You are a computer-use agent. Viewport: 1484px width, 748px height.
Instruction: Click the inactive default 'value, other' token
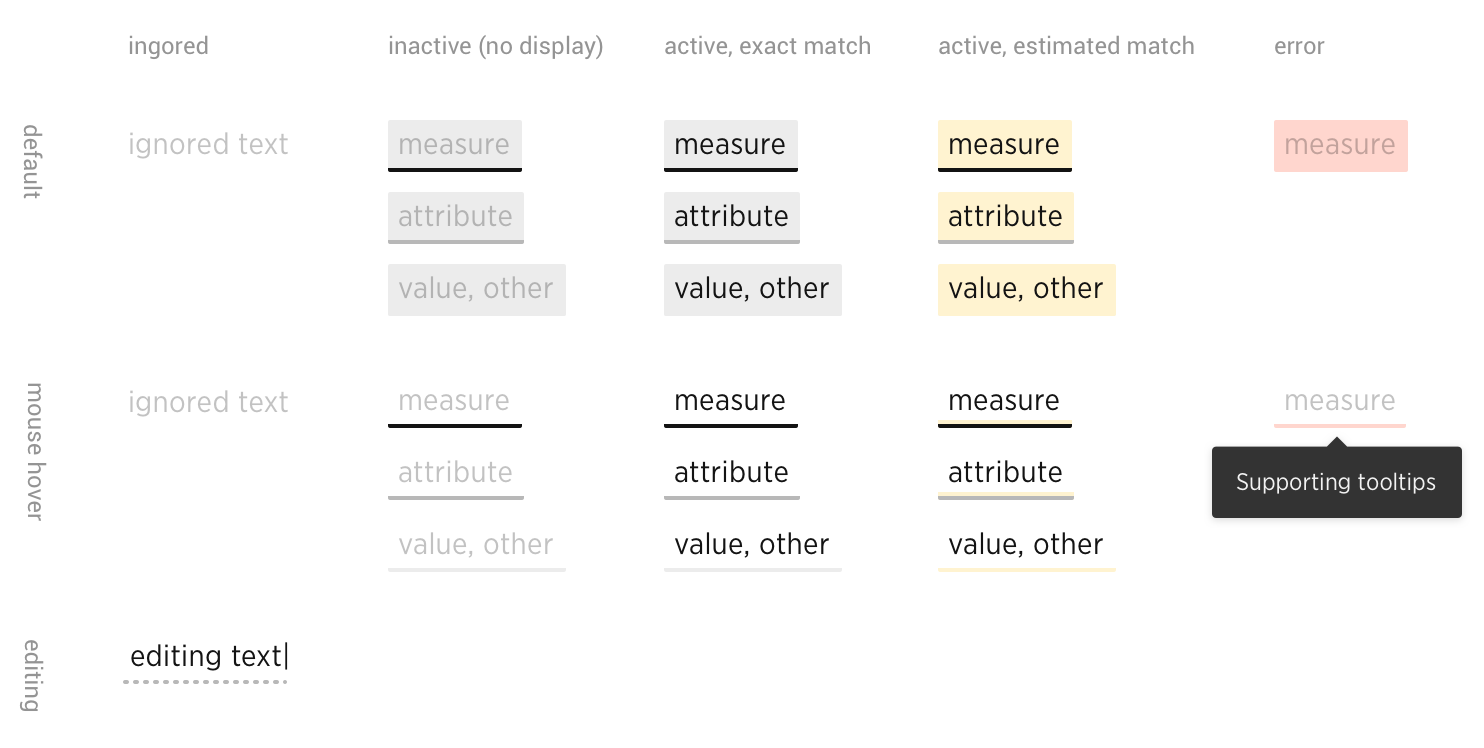(x=477, y=290)
